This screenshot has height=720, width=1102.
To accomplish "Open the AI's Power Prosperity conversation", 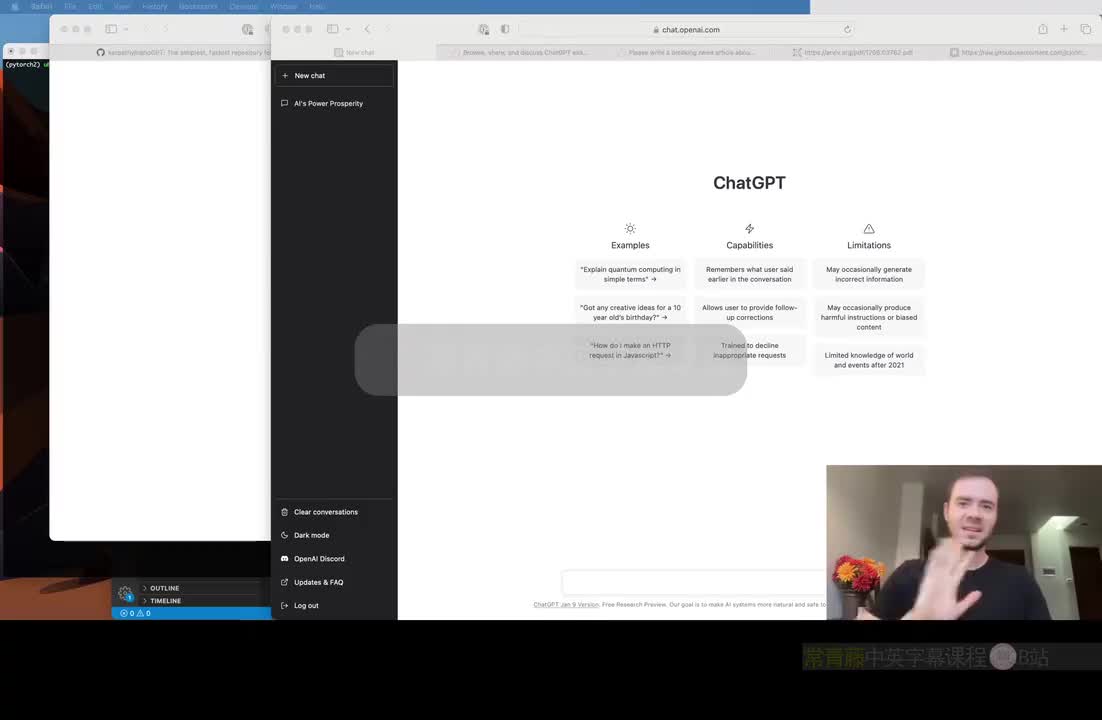I will (334, 103).
